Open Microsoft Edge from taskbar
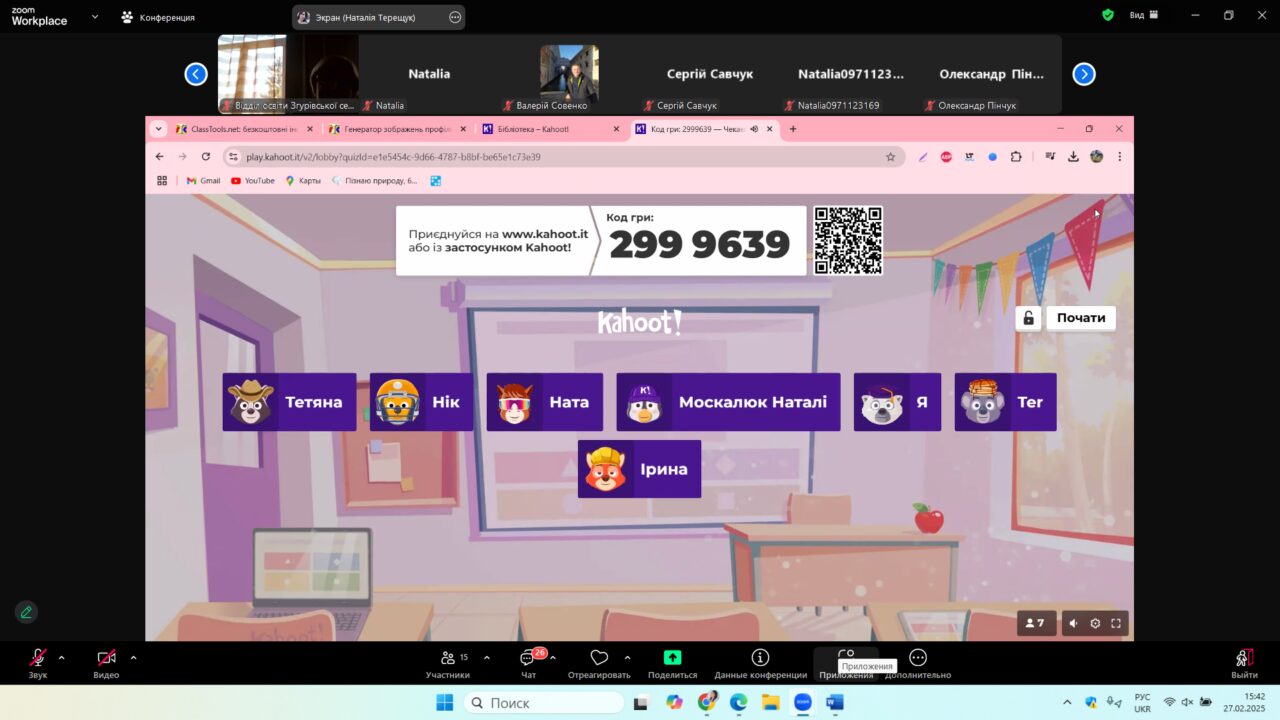 [x=738, y=703]
